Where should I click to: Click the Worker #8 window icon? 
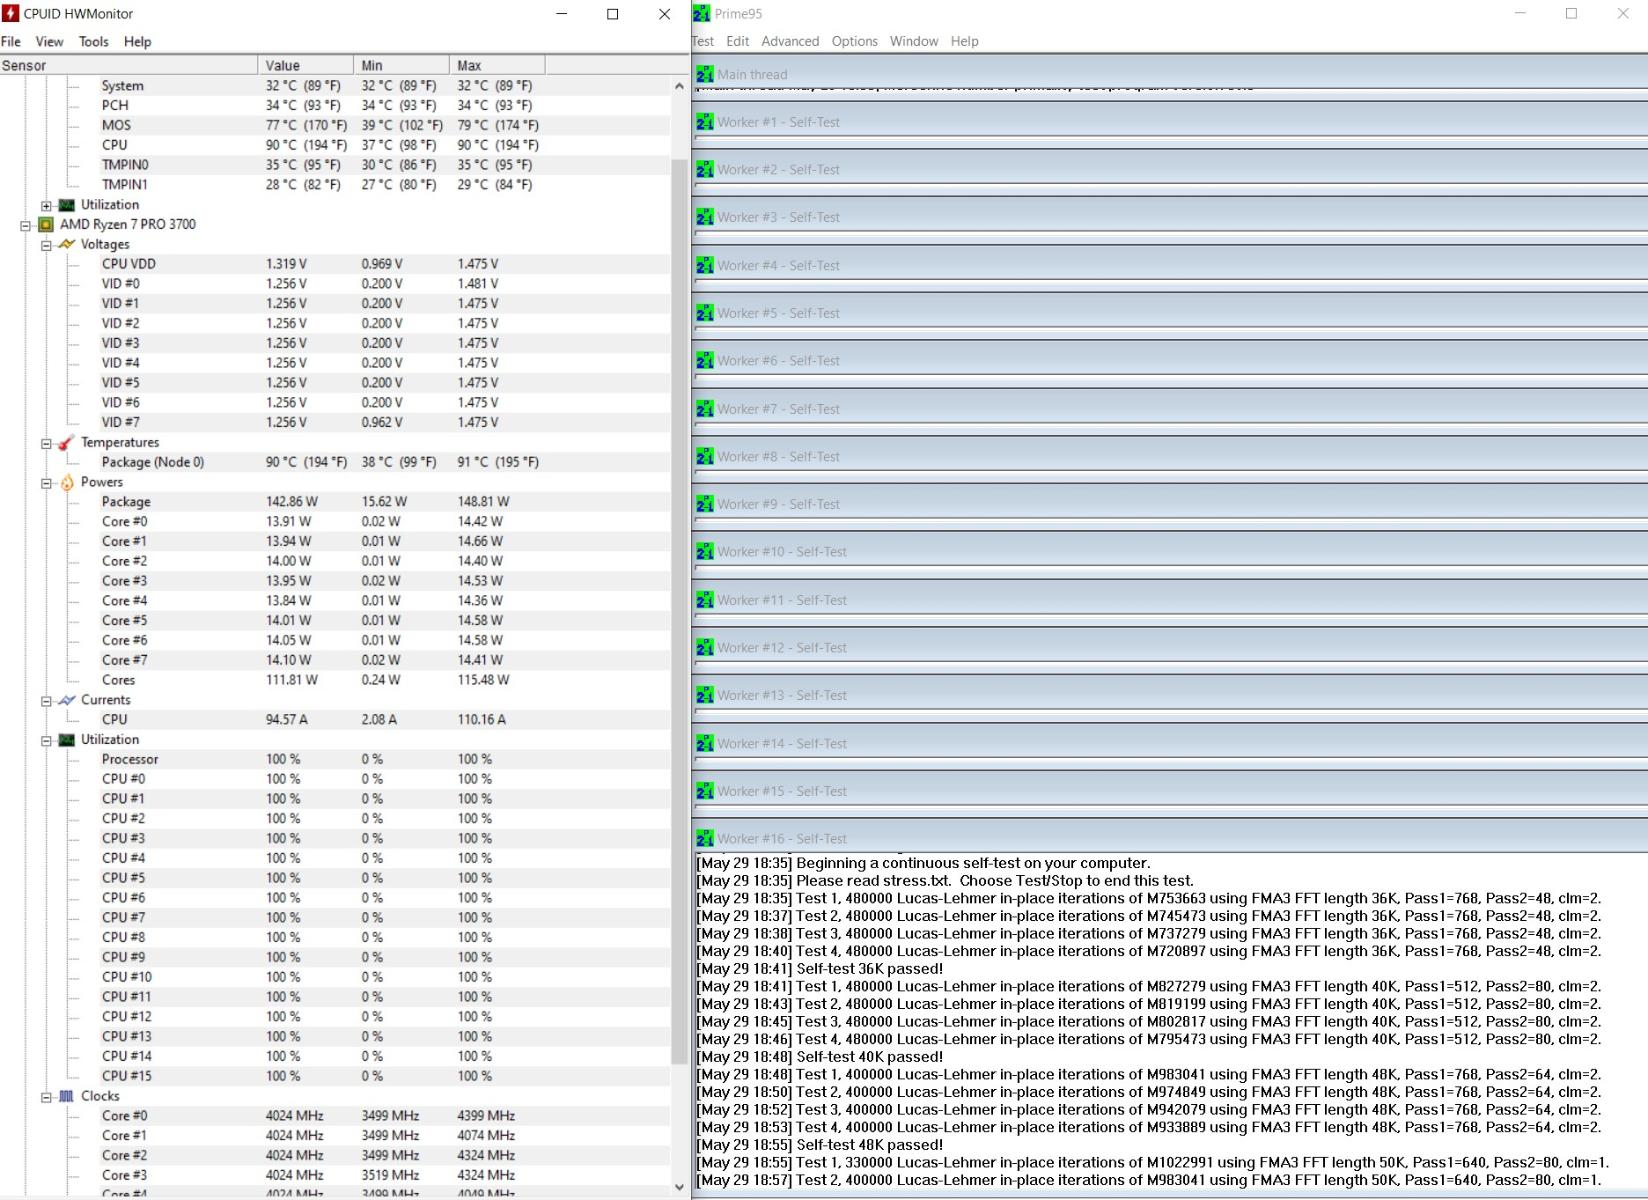point(705,457)
